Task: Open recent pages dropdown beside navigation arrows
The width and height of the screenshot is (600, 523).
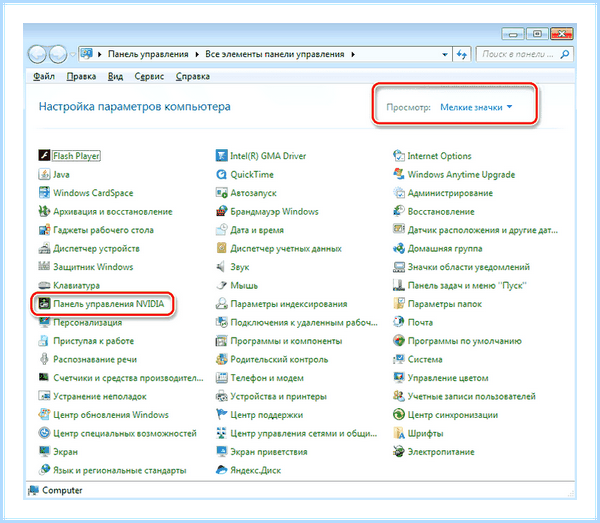Action: 73,54
